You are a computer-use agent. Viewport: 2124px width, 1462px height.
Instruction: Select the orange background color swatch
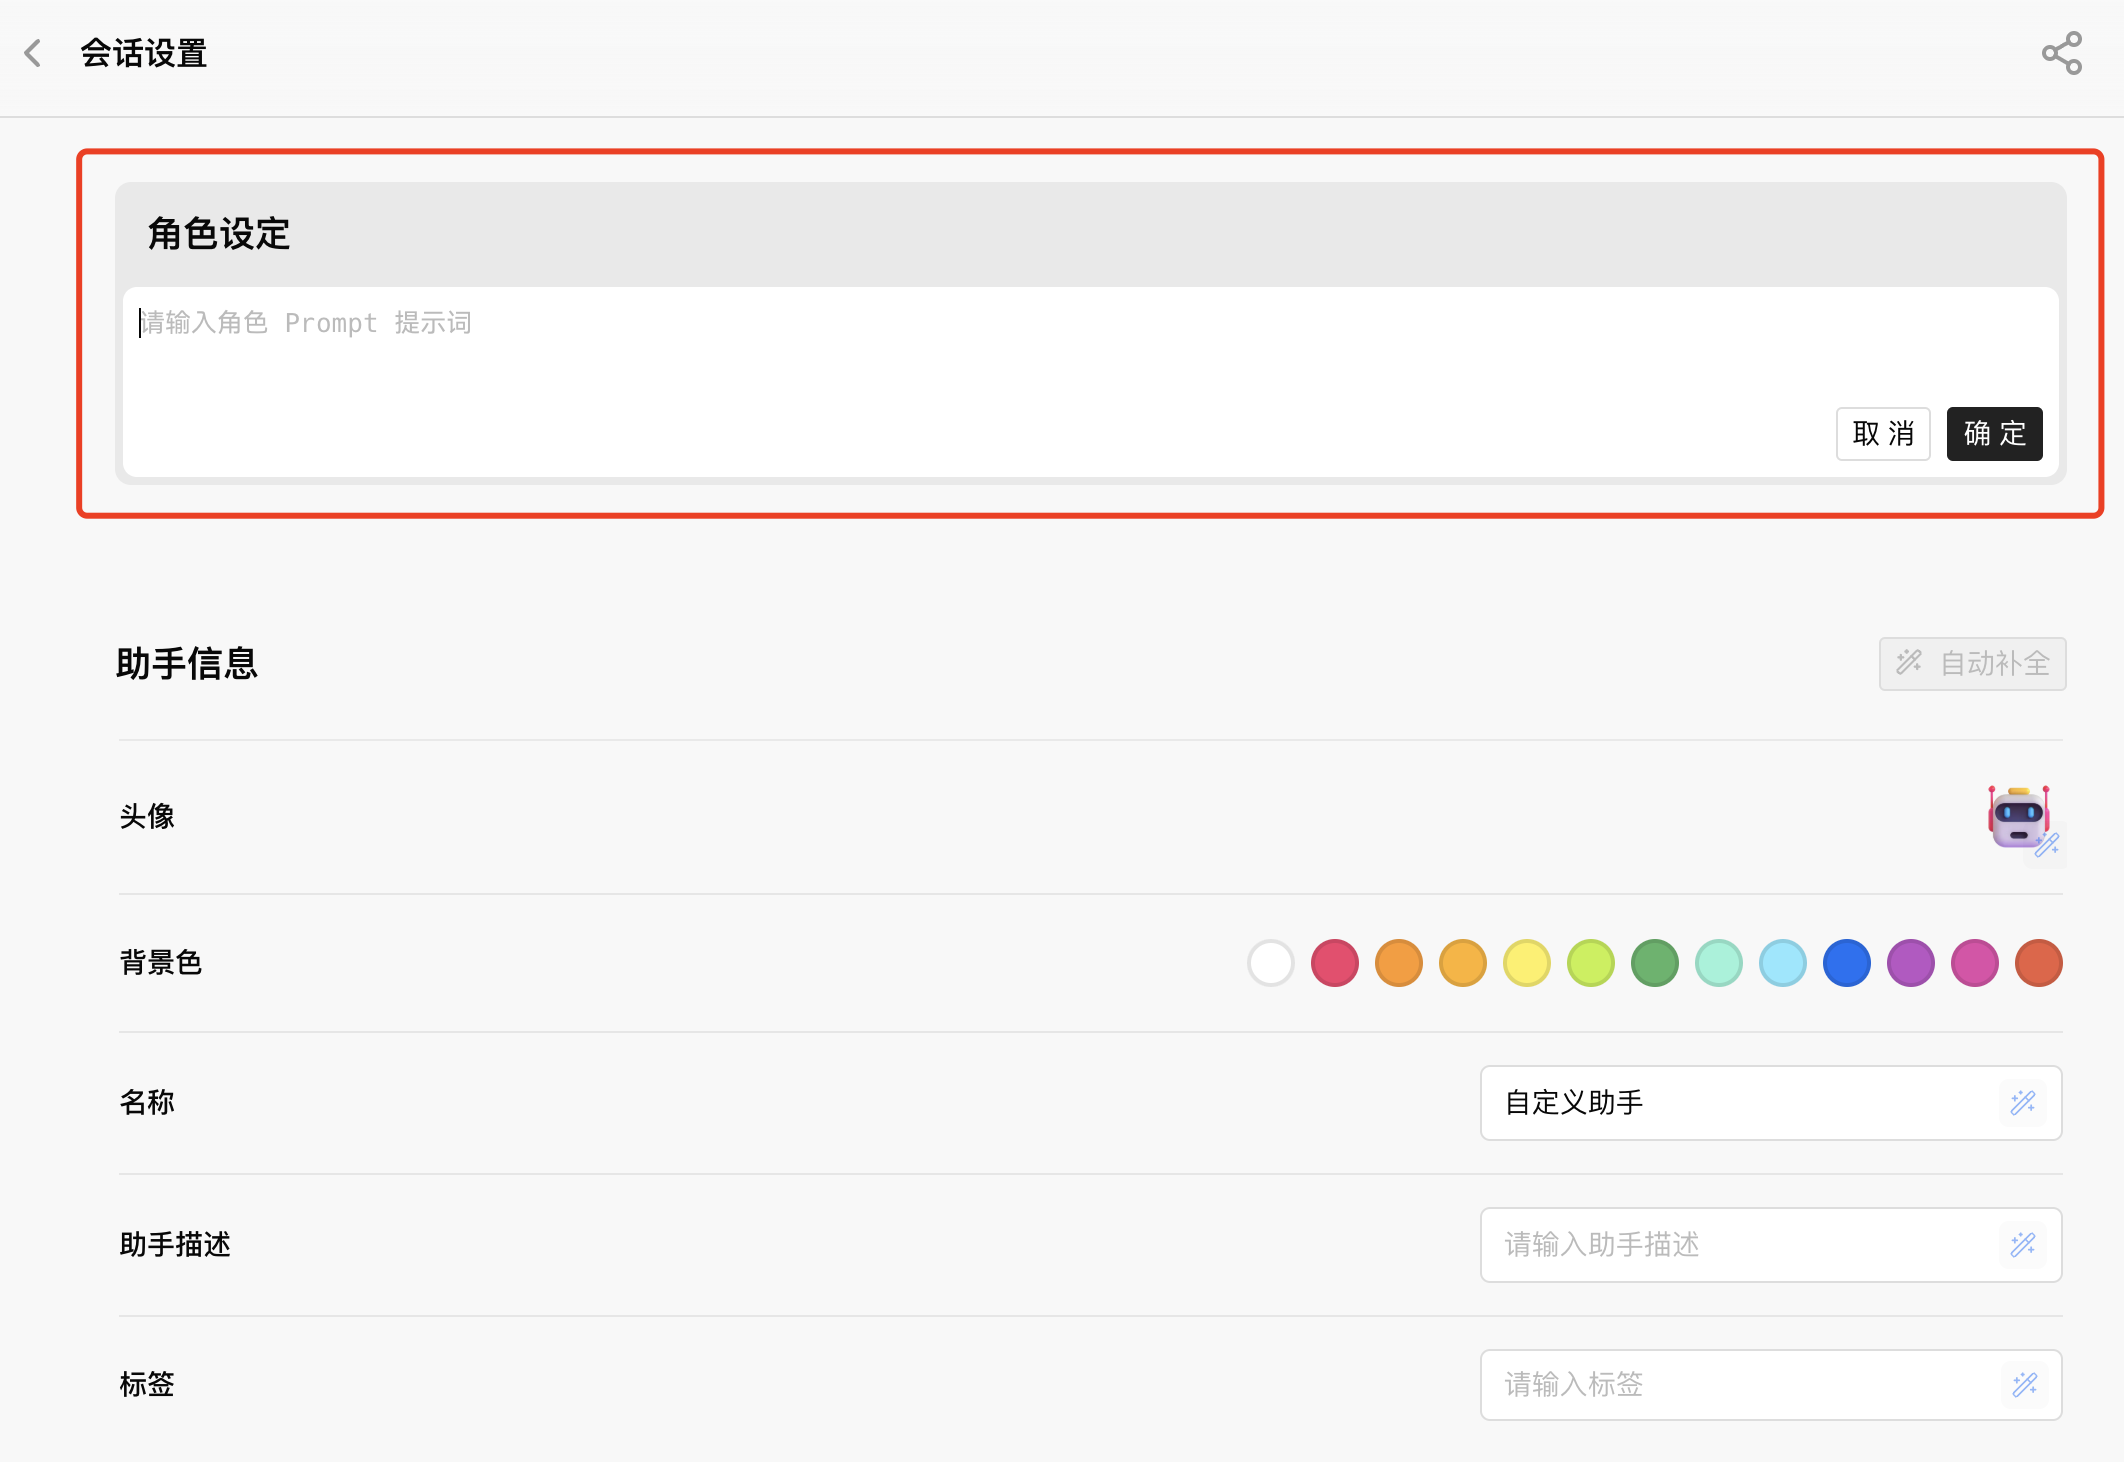click(1399, 963)
